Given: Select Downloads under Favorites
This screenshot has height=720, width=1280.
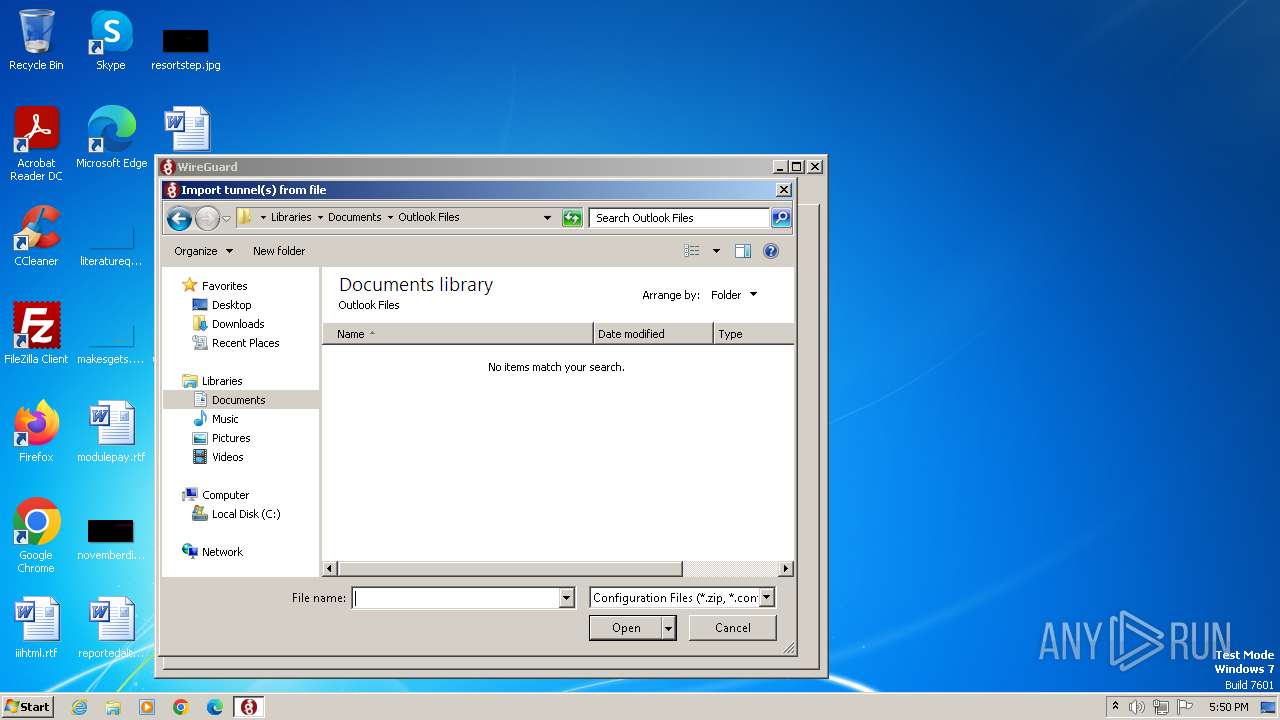Looking at the screenshot, I should click(238, 324).
